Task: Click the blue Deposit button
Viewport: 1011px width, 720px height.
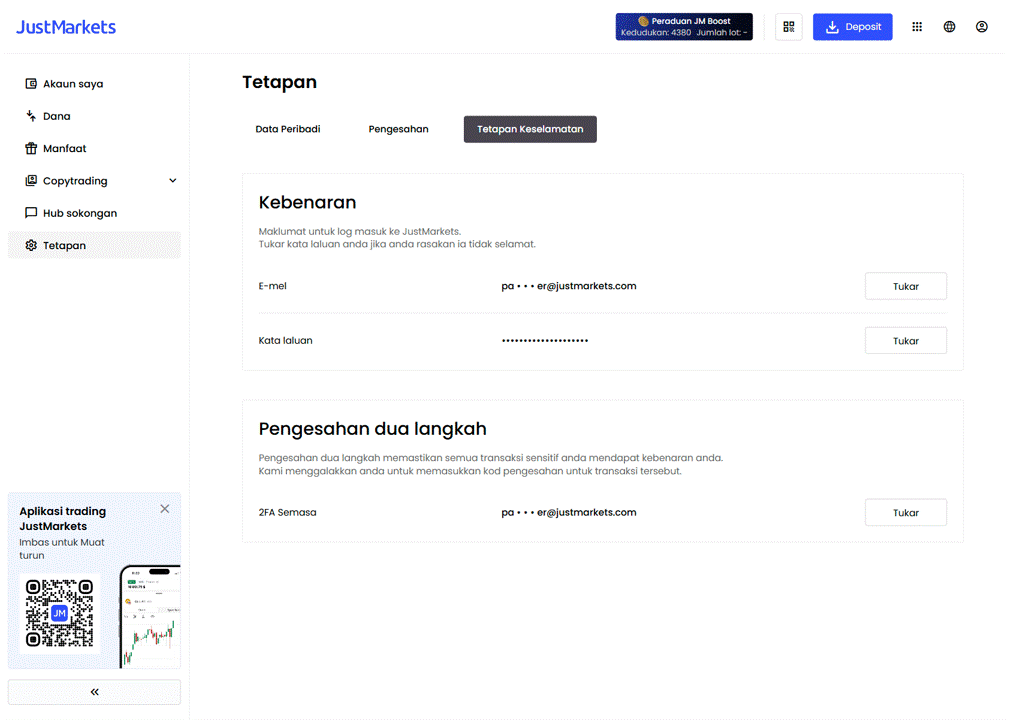Action: pyautogui.click(x=852, y=26)
